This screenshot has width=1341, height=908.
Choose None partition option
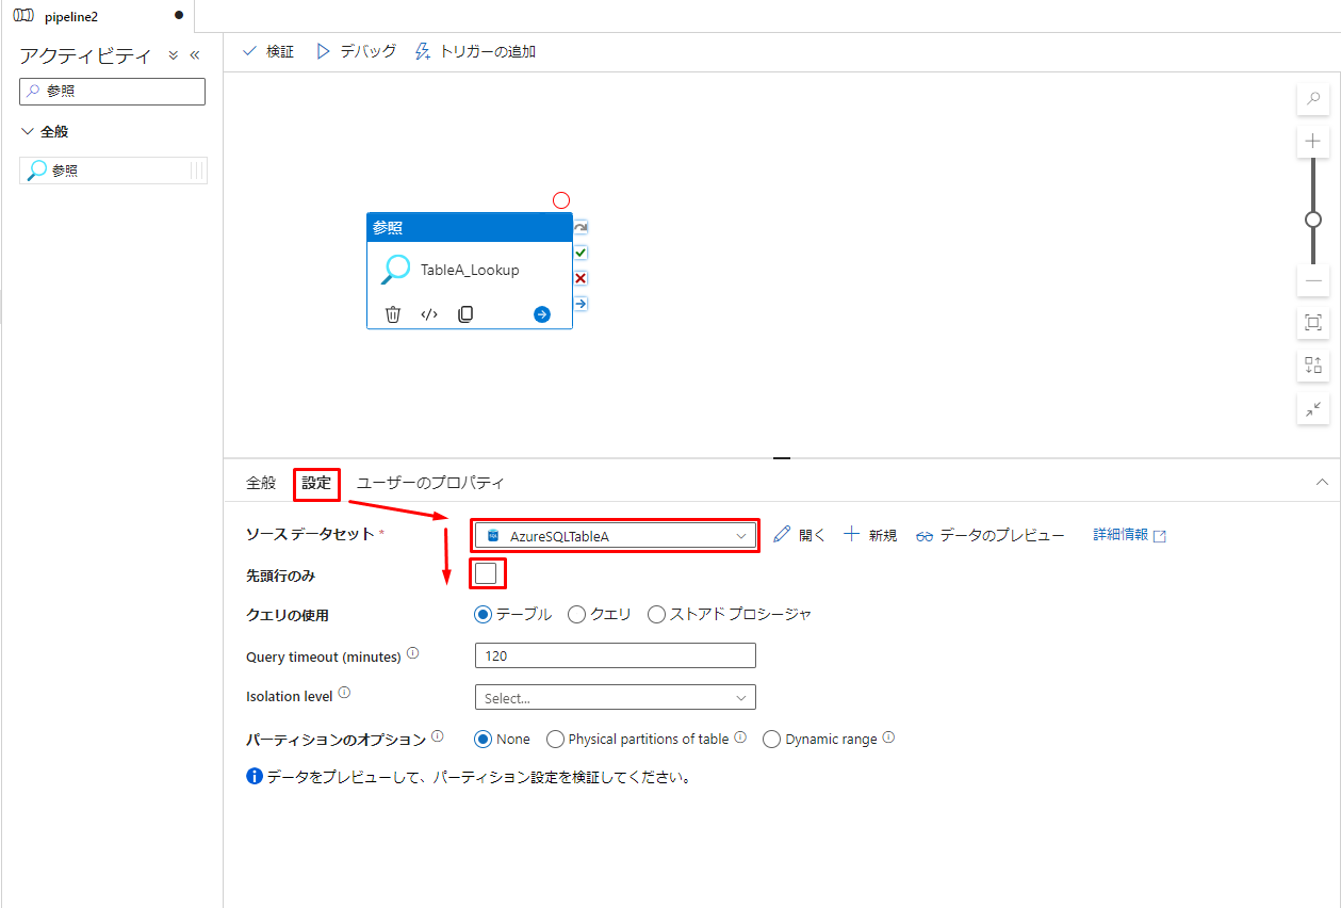pos(483,739)
